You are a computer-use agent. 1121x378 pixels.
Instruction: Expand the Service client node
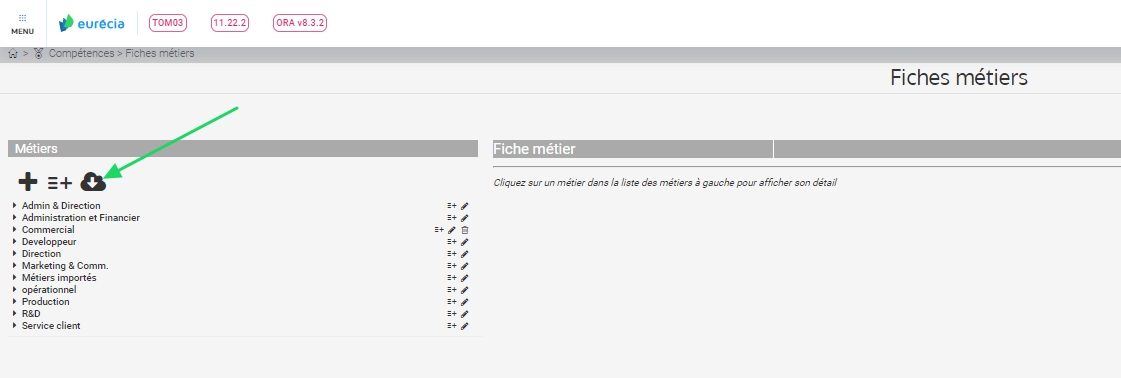[14, 326]
